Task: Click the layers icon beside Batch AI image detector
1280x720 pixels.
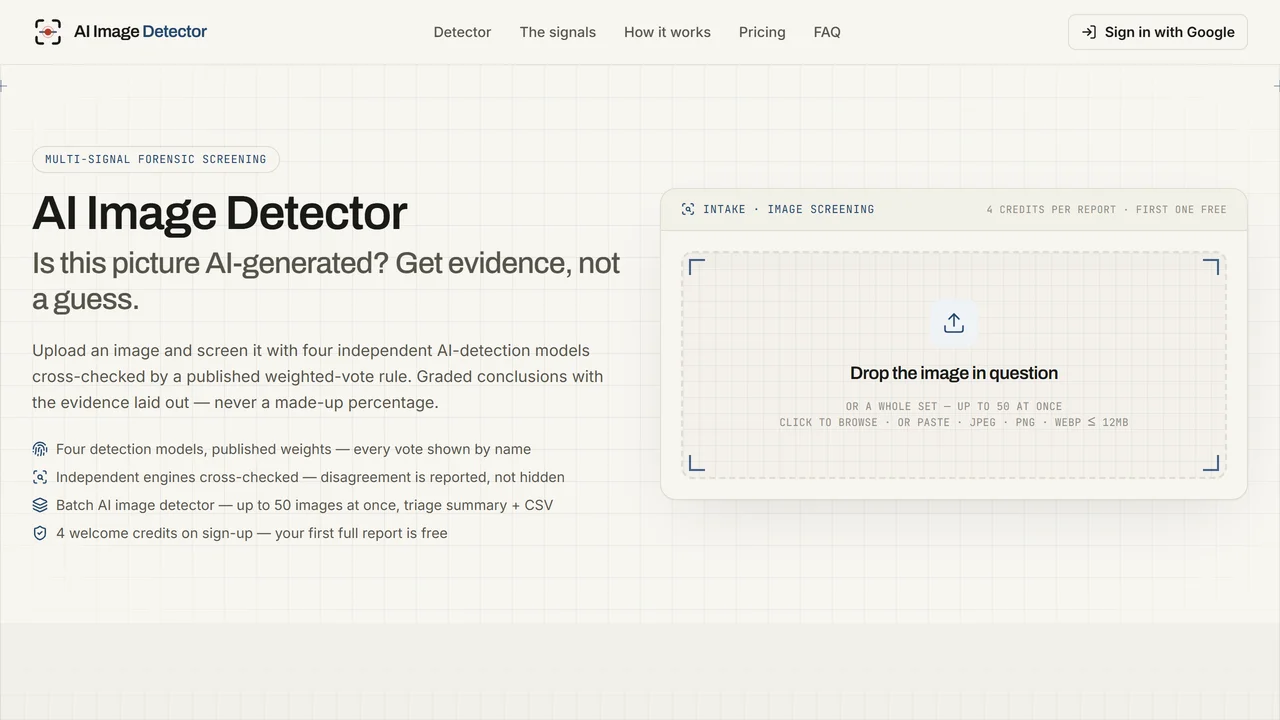Action: (x=40, y=505)
